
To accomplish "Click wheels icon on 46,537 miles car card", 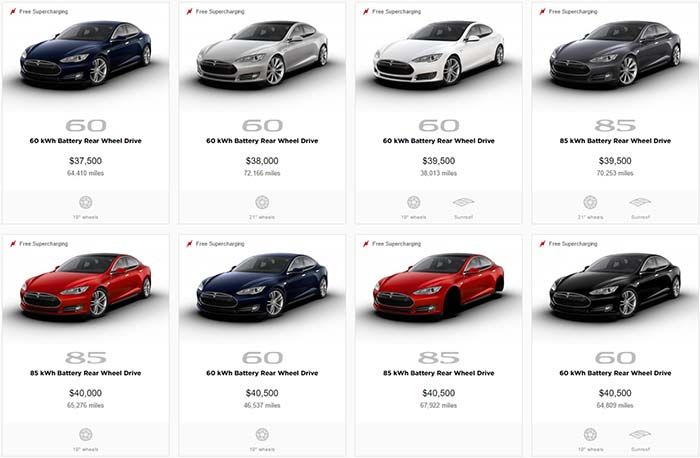I will click(x=262, y=434).
